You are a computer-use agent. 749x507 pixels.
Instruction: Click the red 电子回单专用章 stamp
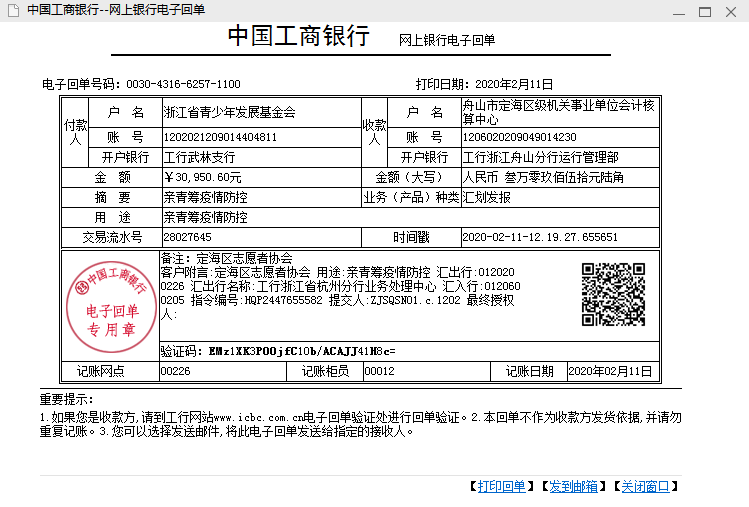coord(111,306)
